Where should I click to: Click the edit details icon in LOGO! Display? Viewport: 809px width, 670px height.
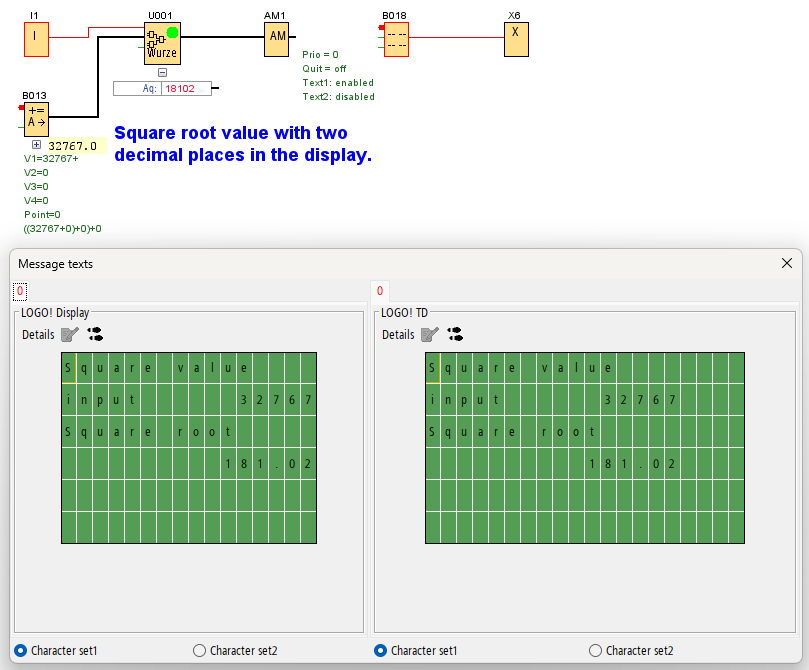[69, 335]
